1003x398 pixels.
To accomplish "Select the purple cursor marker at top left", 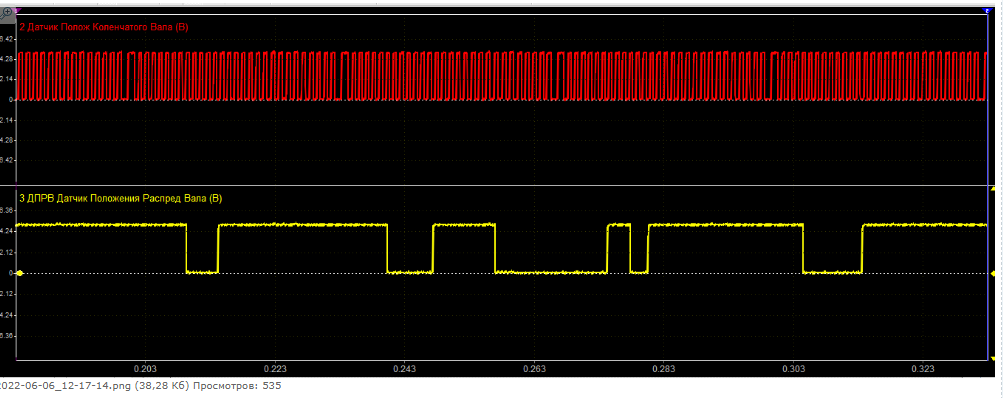I will (17, 10).
